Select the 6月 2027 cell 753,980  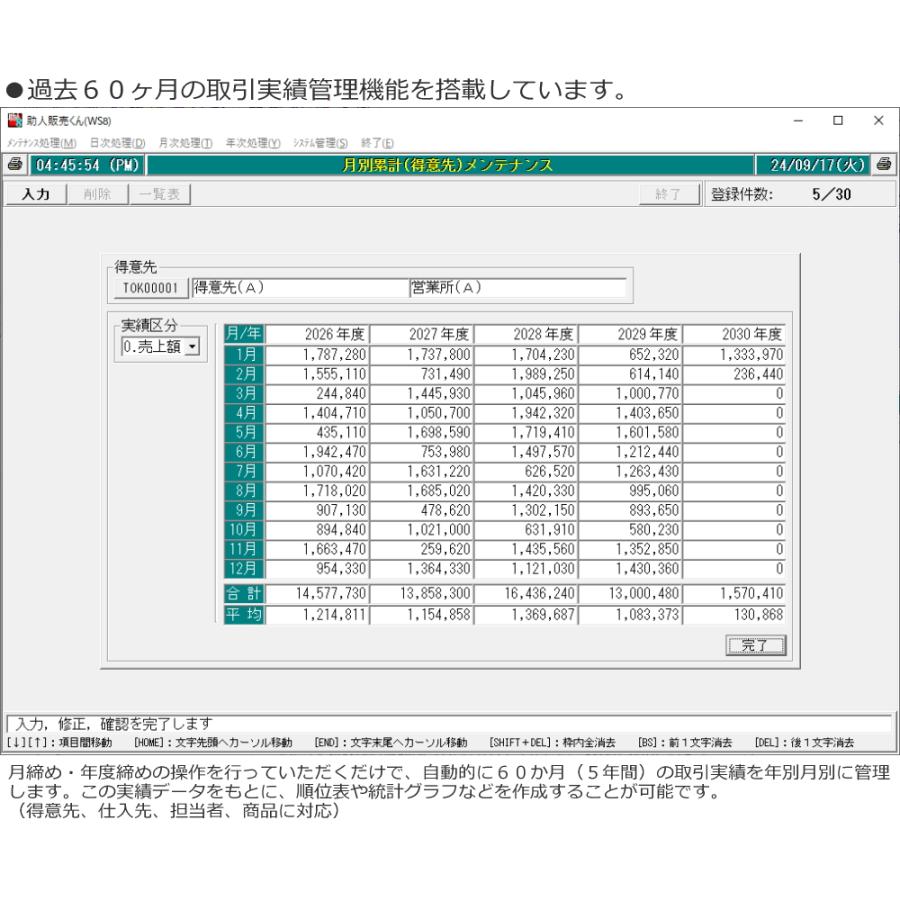pos(422,452)
